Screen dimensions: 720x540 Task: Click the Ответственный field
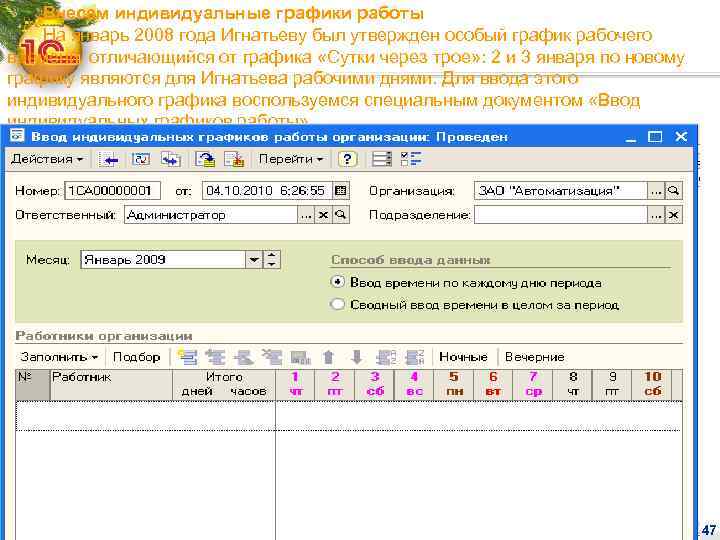click(x=211, y=215)
